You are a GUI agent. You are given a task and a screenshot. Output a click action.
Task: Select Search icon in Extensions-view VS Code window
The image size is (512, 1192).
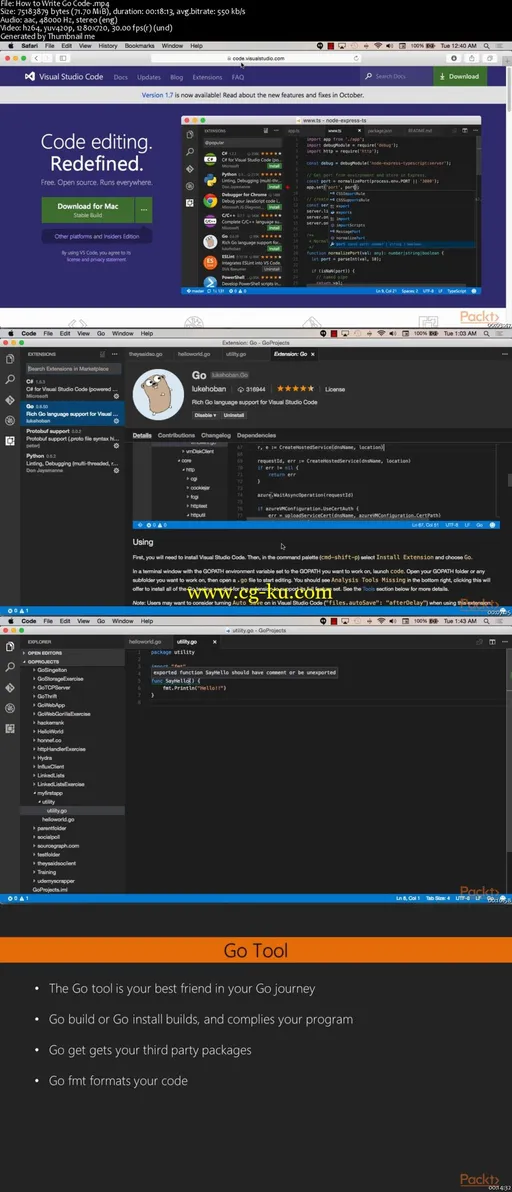[x=9, y=379]
